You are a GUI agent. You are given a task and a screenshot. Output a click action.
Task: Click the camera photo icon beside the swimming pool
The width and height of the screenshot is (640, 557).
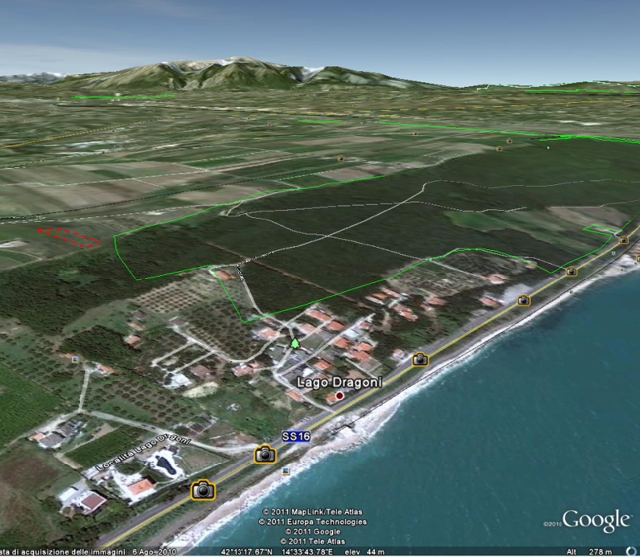pos(202,489)
